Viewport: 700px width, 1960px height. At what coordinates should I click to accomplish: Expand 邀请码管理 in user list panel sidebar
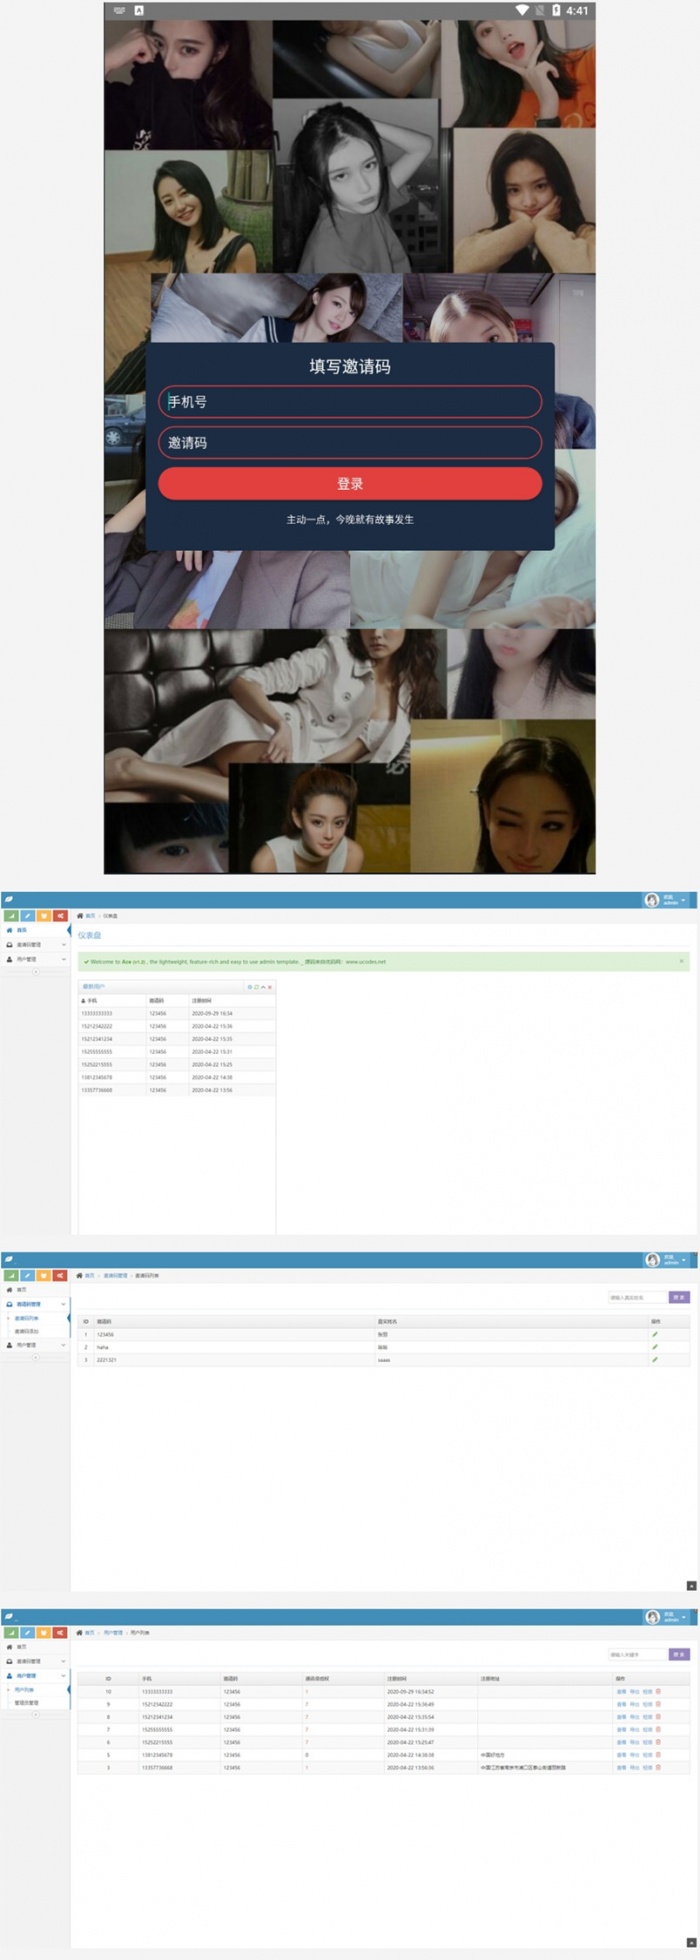pyautogui.click(x=35, y=1661)
